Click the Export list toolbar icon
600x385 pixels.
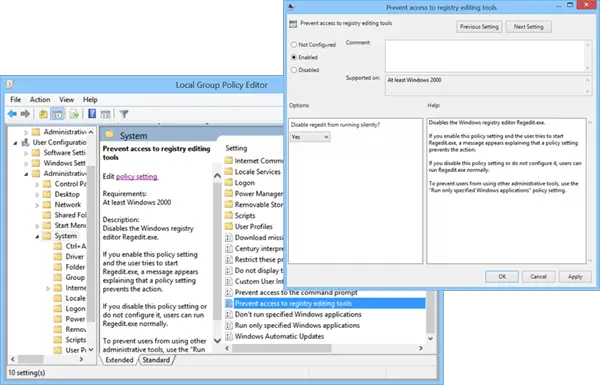pos(74,114)
